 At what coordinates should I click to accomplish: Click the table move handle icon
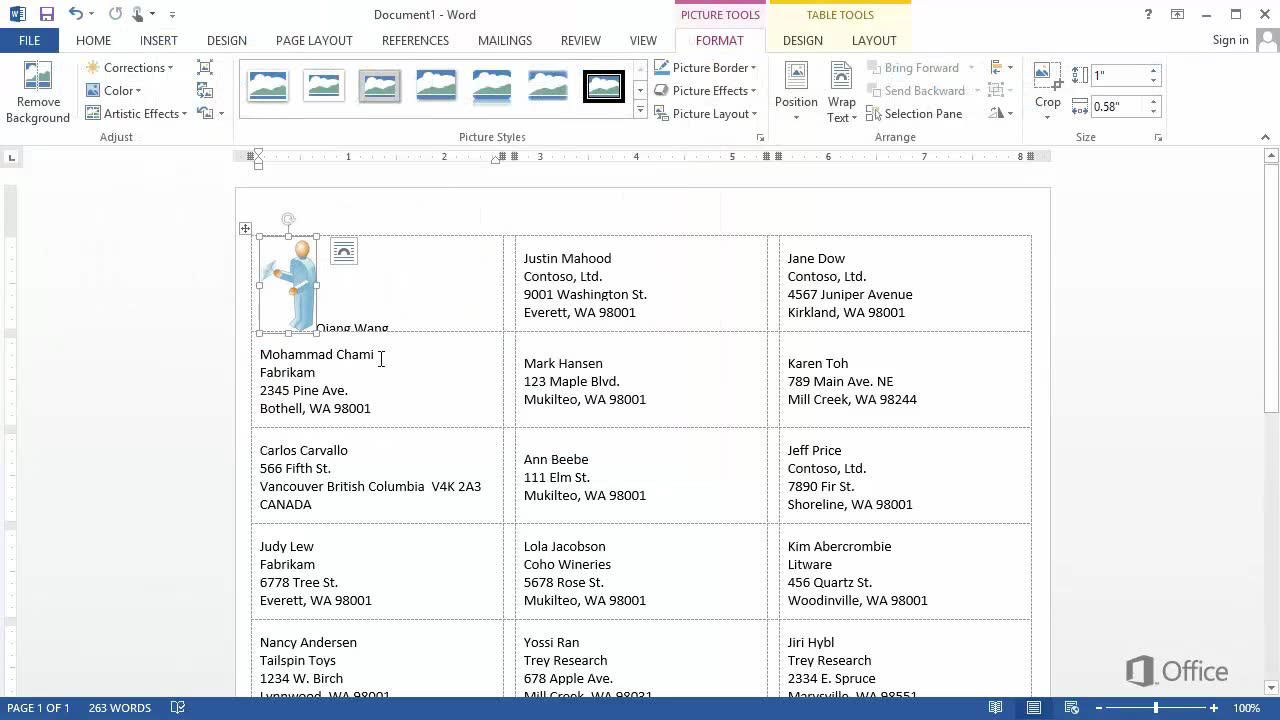245,229
